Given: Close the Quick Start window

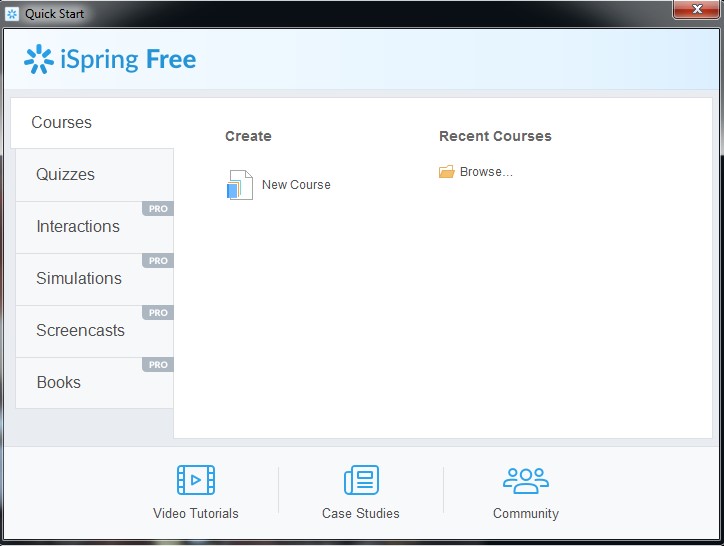Looking at the screenshot, I should 697,9.
